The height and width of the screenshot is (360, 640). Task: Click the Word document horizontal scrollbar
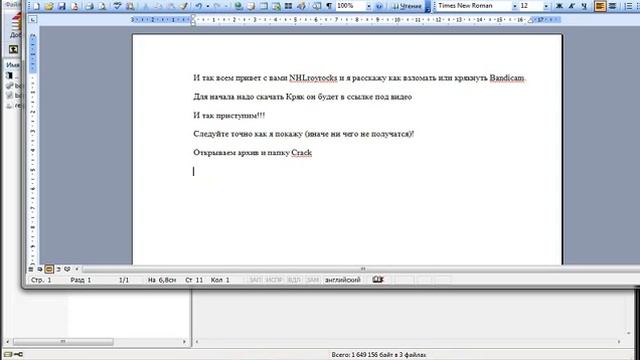click(x=362, y=269)
